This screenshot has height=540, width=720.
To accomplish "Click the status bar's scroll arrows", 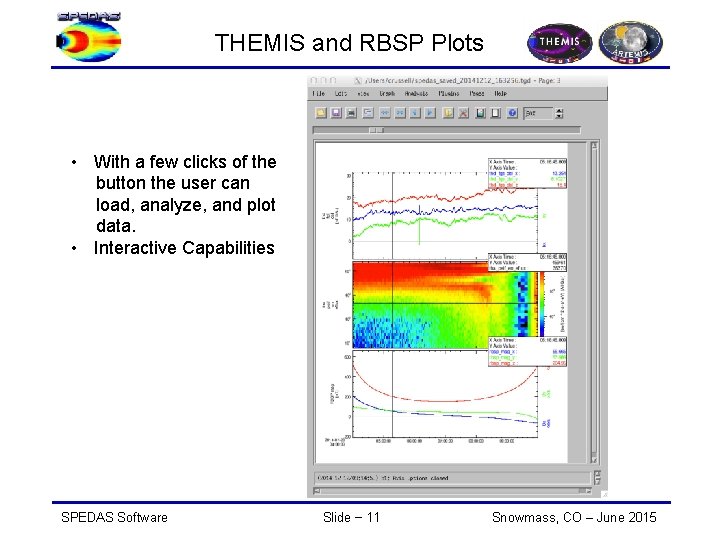I will point(597,478).
